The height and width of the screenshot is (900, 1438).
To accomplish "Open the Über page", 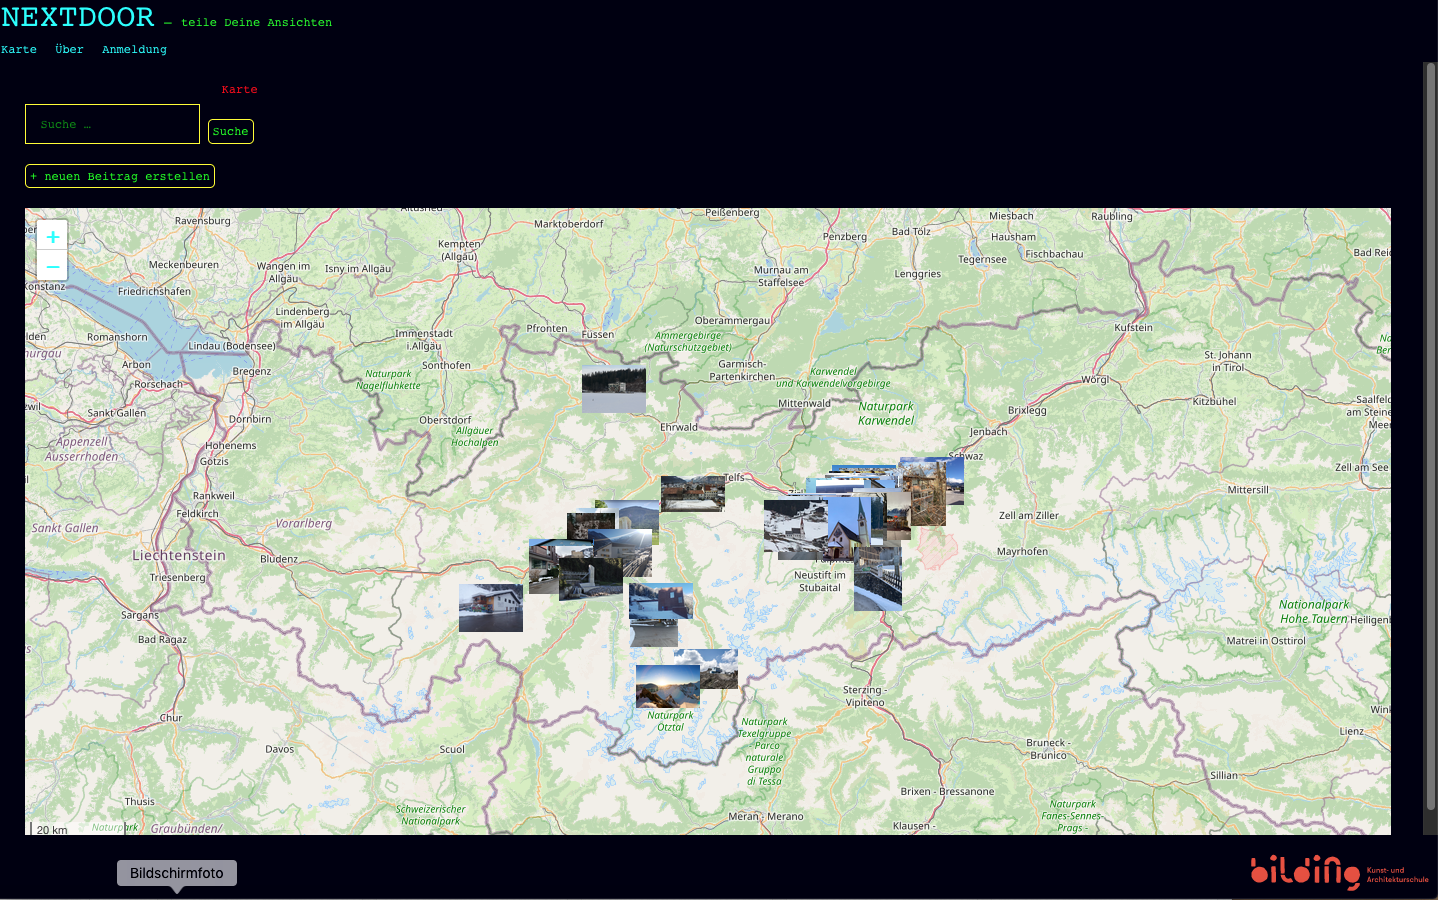I will click(69, 50).
